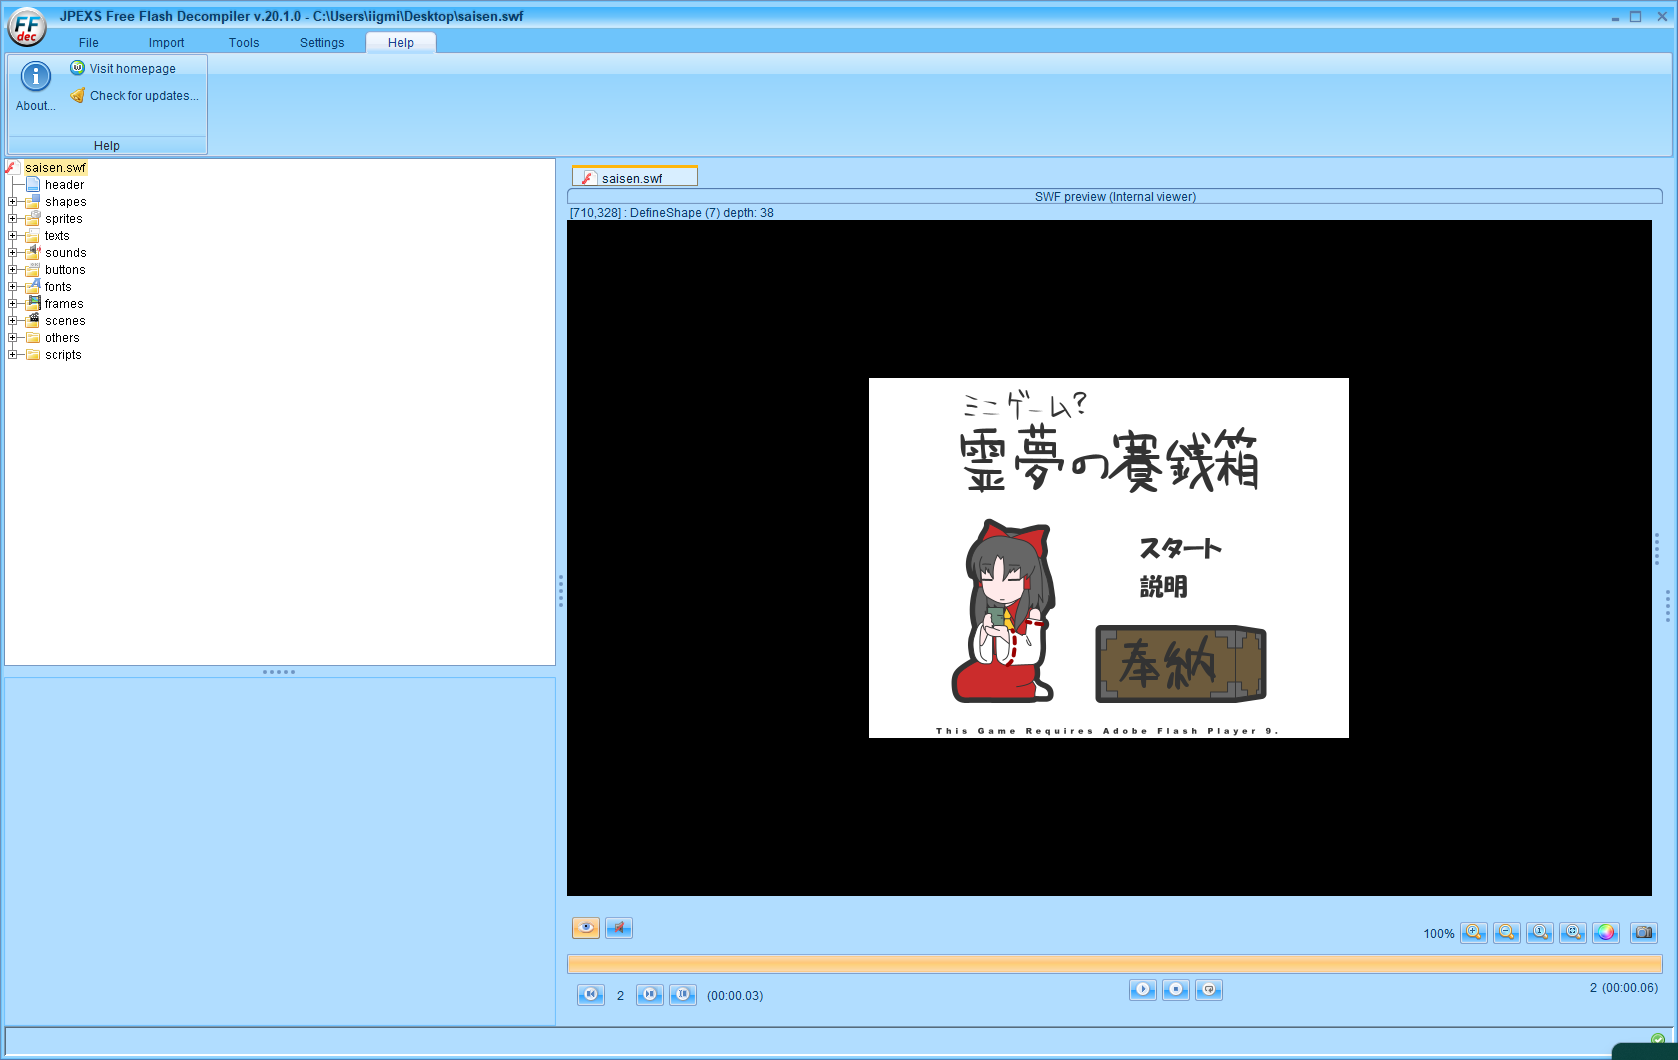Click the Reimu character in preview
The width and height of the screenshot is (1678, 1060).
pos(1003,610)
